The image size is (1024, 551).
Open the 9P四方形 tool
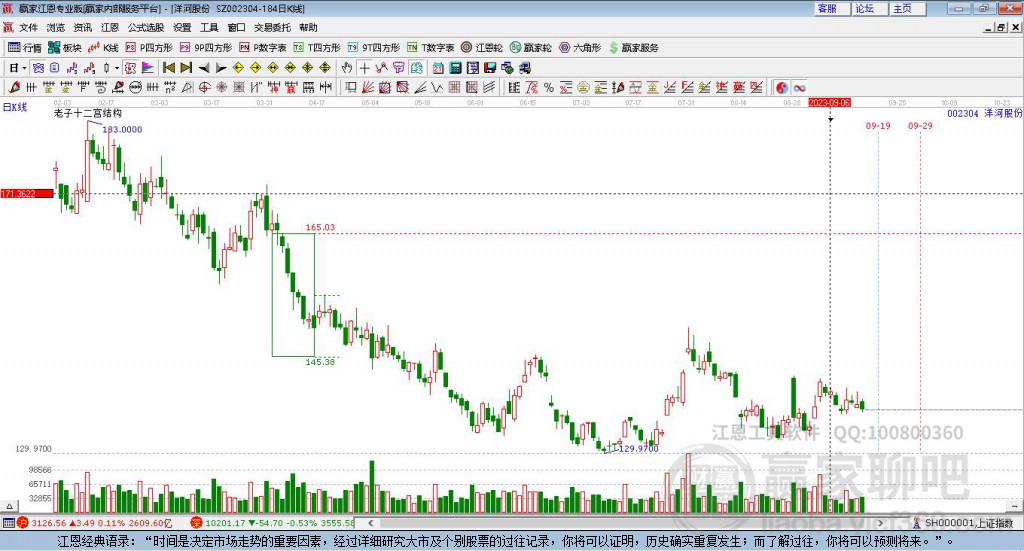(206, 48)
